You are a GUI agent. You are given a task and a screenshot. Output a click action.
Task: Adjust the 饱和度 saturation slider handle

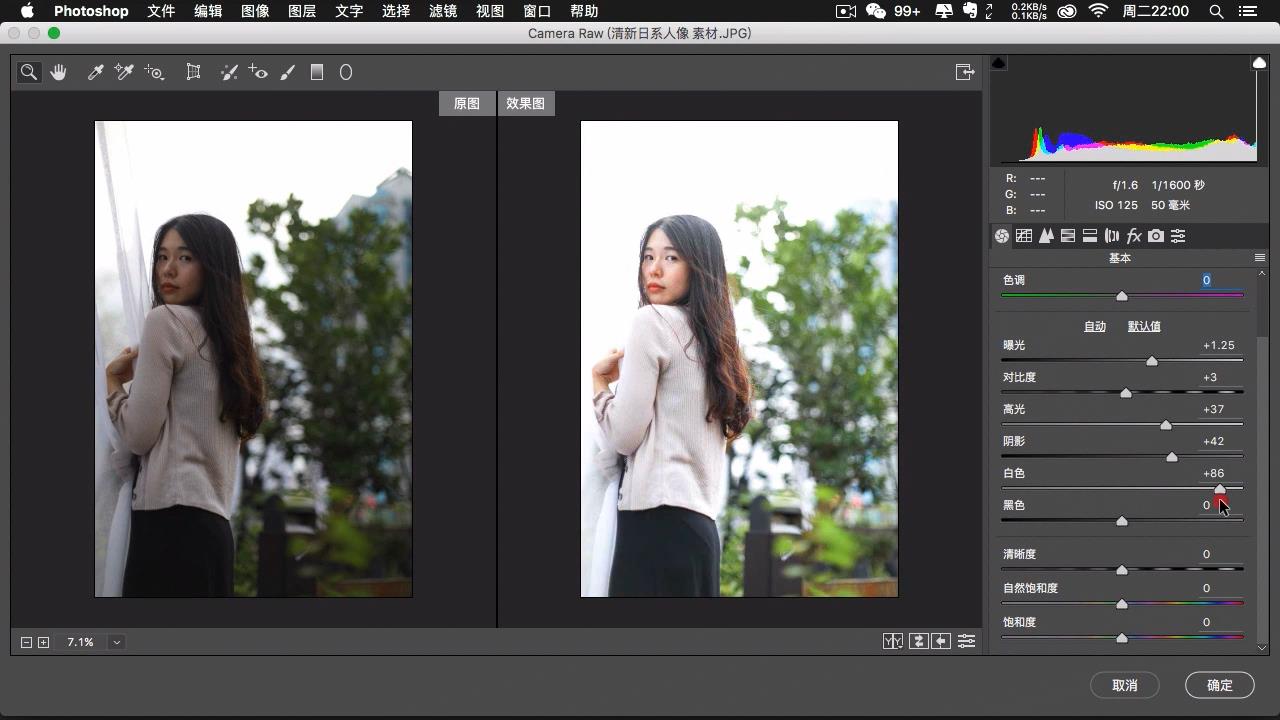(1122, 638)
